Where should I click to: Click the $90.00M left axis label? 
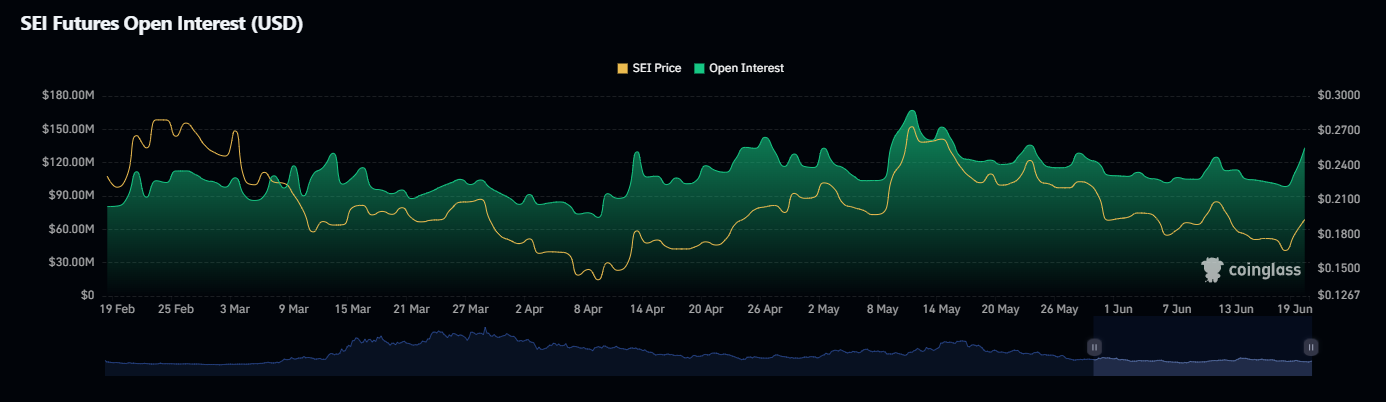click(x=71, y=195)
